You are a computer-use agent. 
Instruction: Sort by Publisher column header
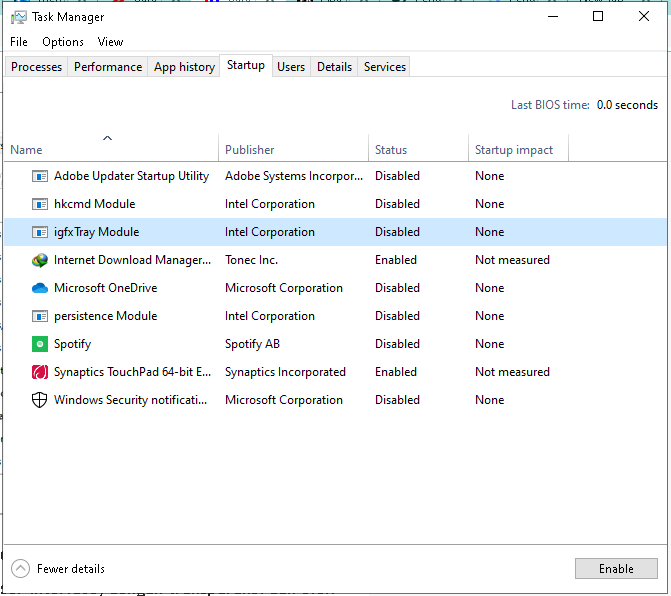[249, 150]
